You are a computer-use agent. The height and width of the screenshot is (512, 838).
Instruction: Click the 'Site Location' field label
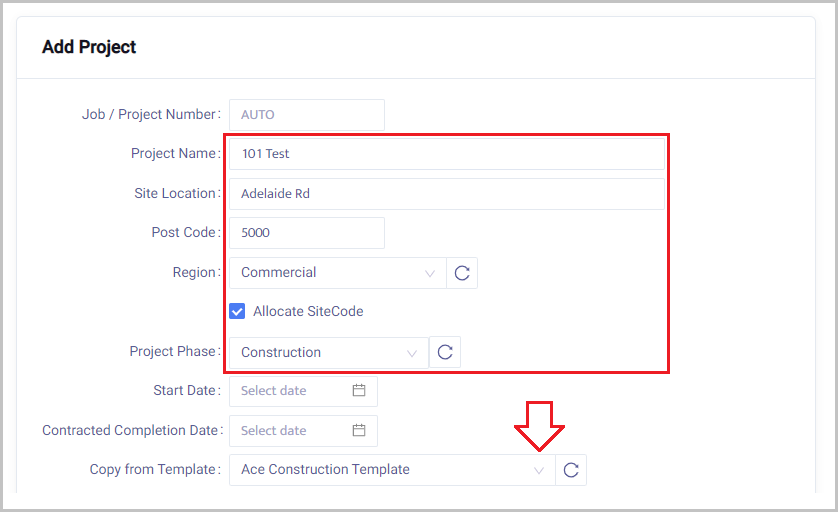175,193
